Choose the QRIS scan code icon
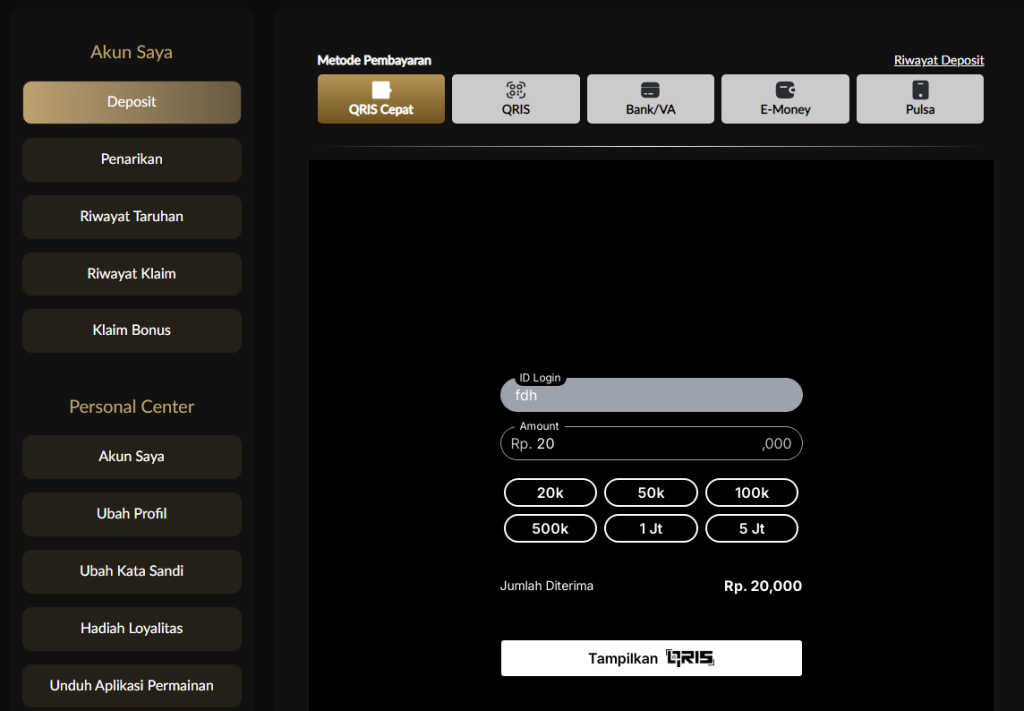1024x711 pixels. click(x=516, y=90)
